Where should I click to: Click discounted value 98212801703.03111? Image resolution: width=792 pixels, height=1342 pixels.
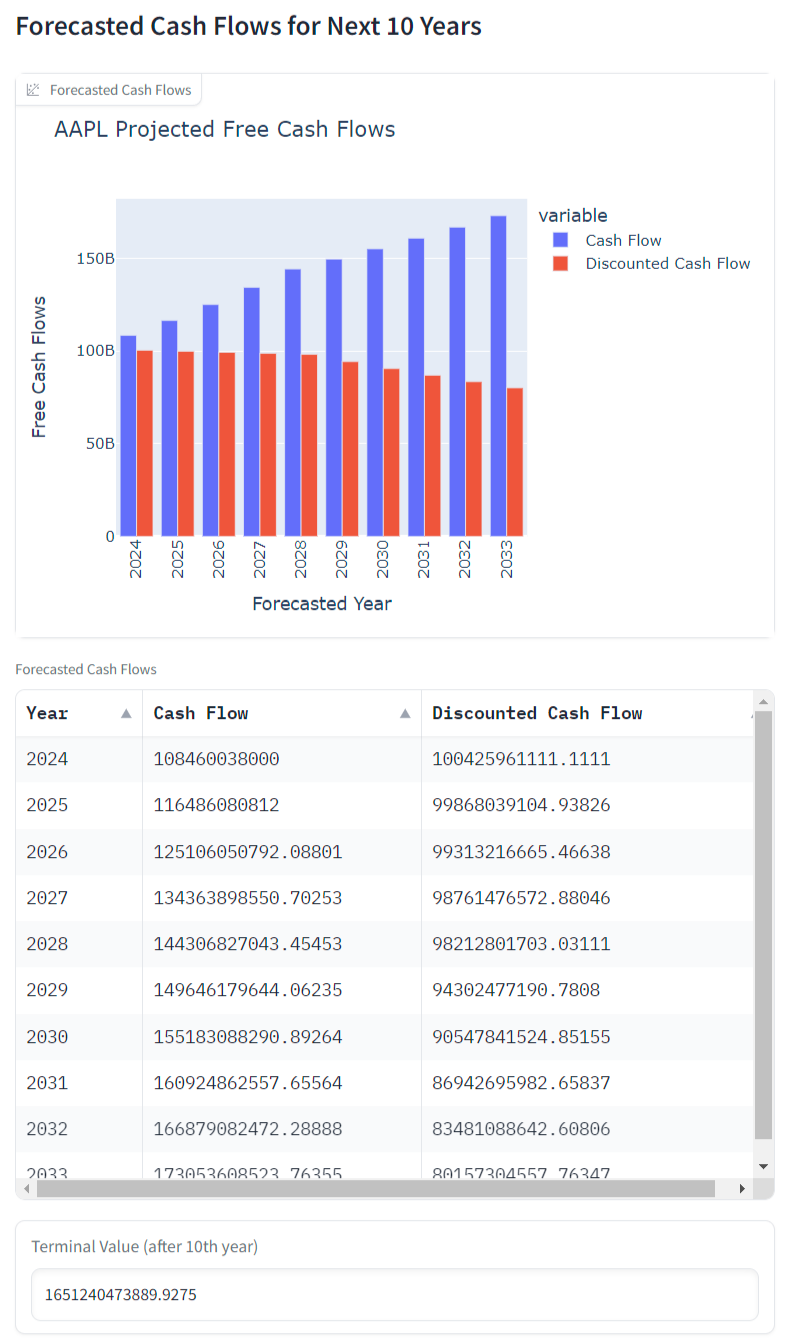coord(521,944)
